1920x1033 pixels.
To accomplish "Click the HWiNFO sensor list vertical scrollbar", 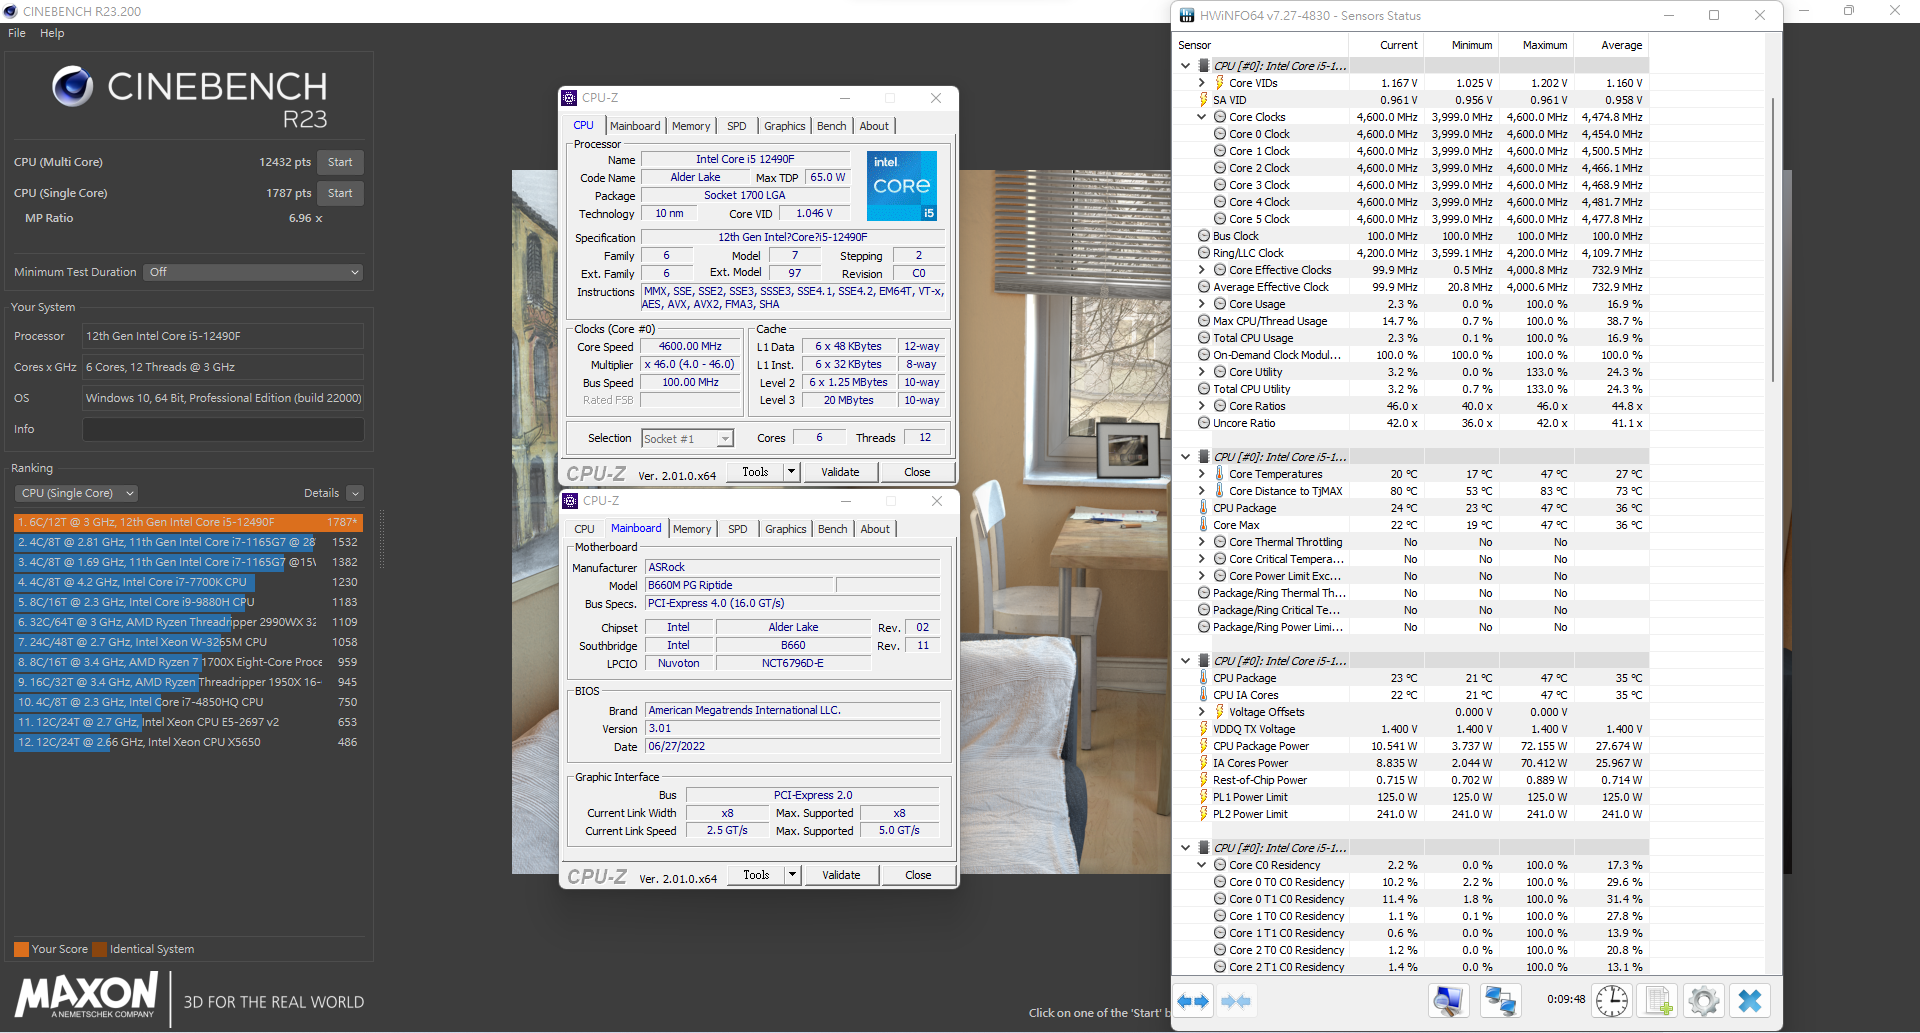I will tap(1772, 240).
